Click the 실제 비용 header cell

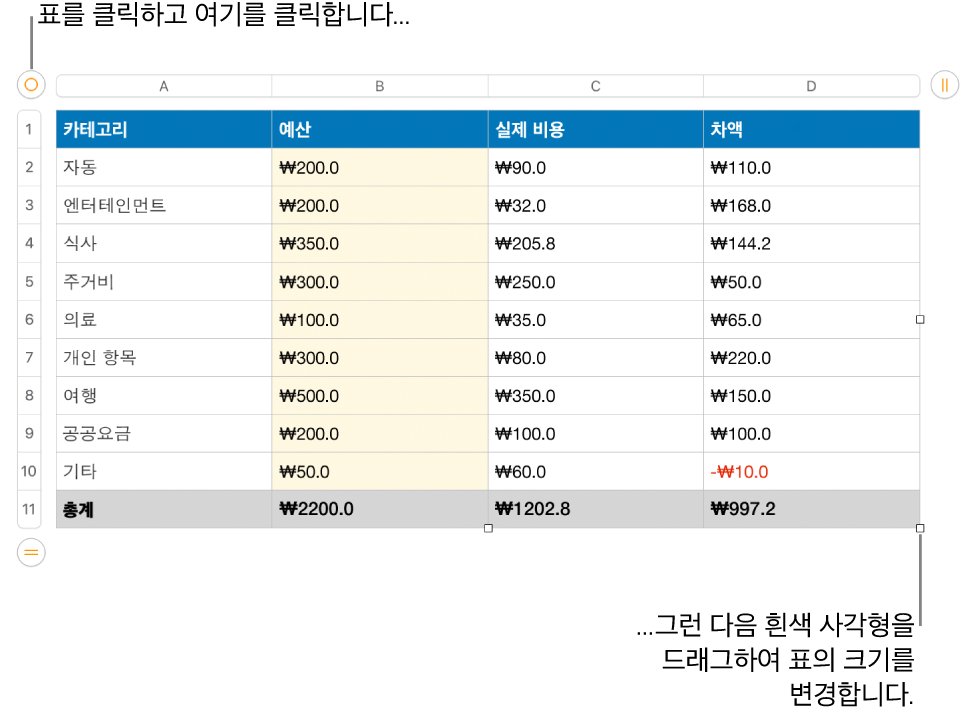[596, 129]
